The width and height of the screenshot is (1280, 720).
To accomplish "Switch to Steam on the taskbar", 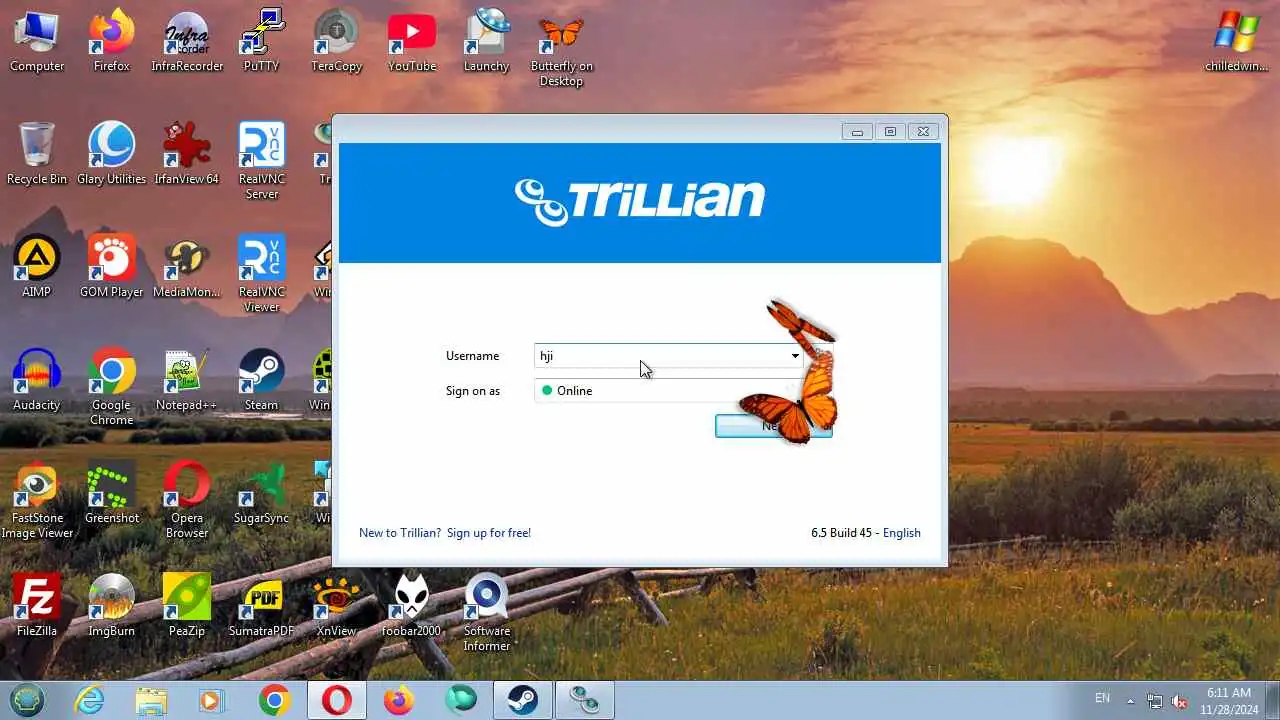I will pyautogui.click(x=522, y=701).
